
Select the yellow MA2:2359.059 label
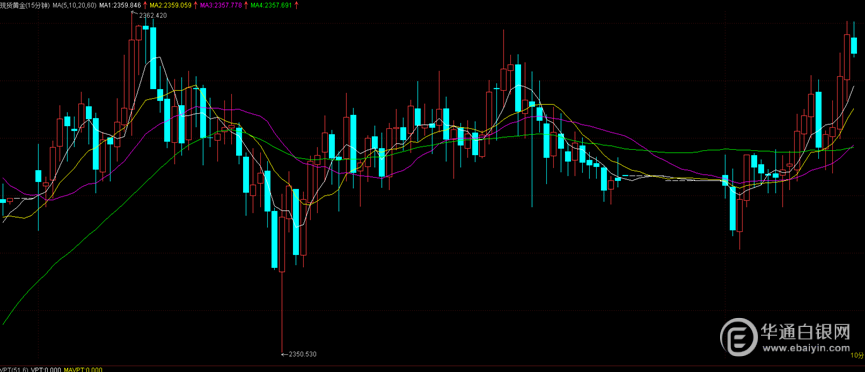point(170,5)
